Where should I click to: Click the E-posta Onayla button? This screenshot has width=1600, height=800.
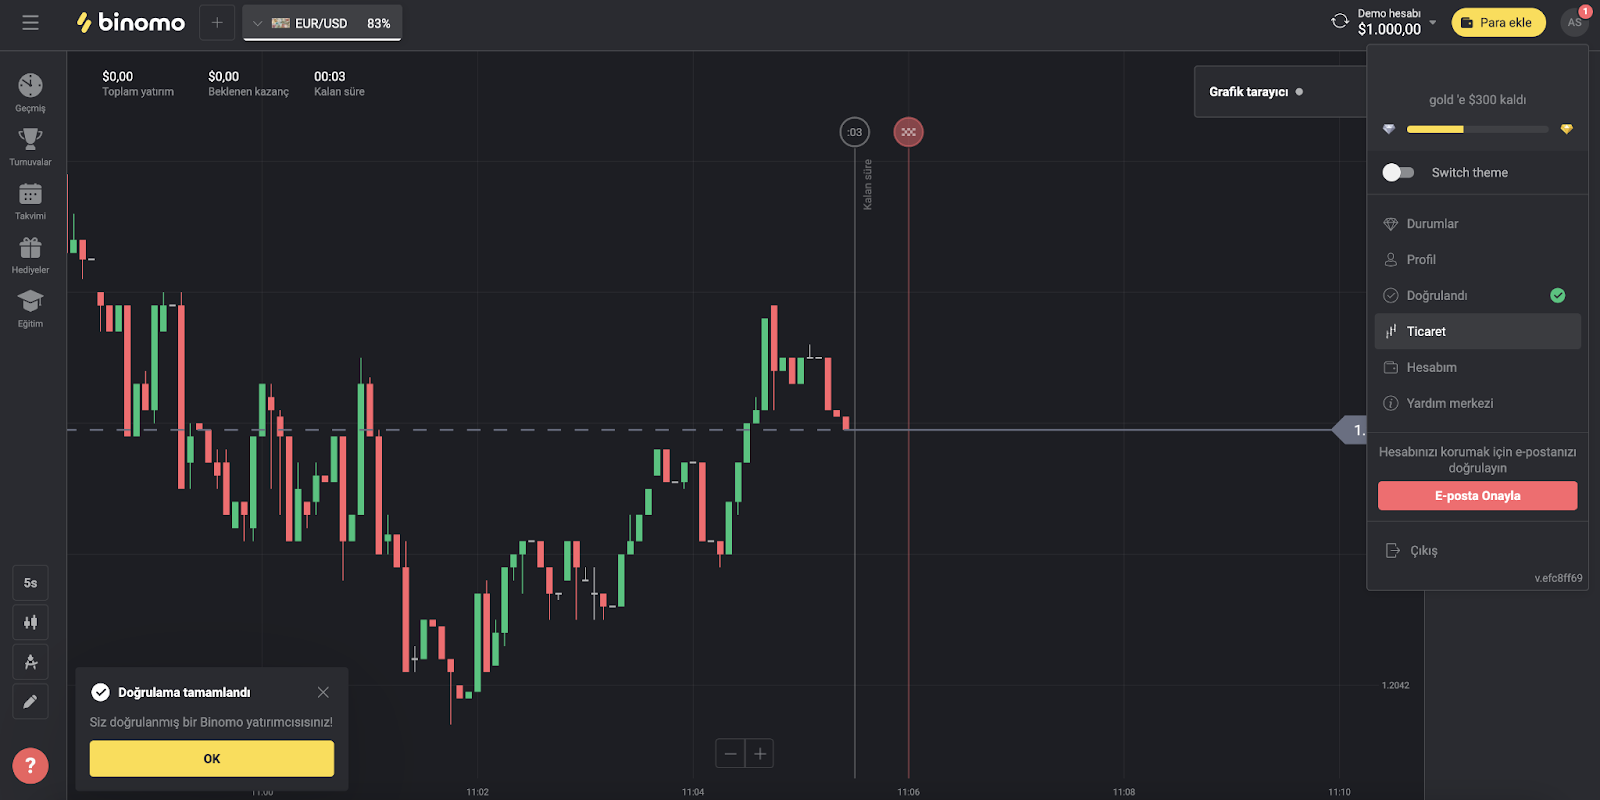pos(1477,496)
